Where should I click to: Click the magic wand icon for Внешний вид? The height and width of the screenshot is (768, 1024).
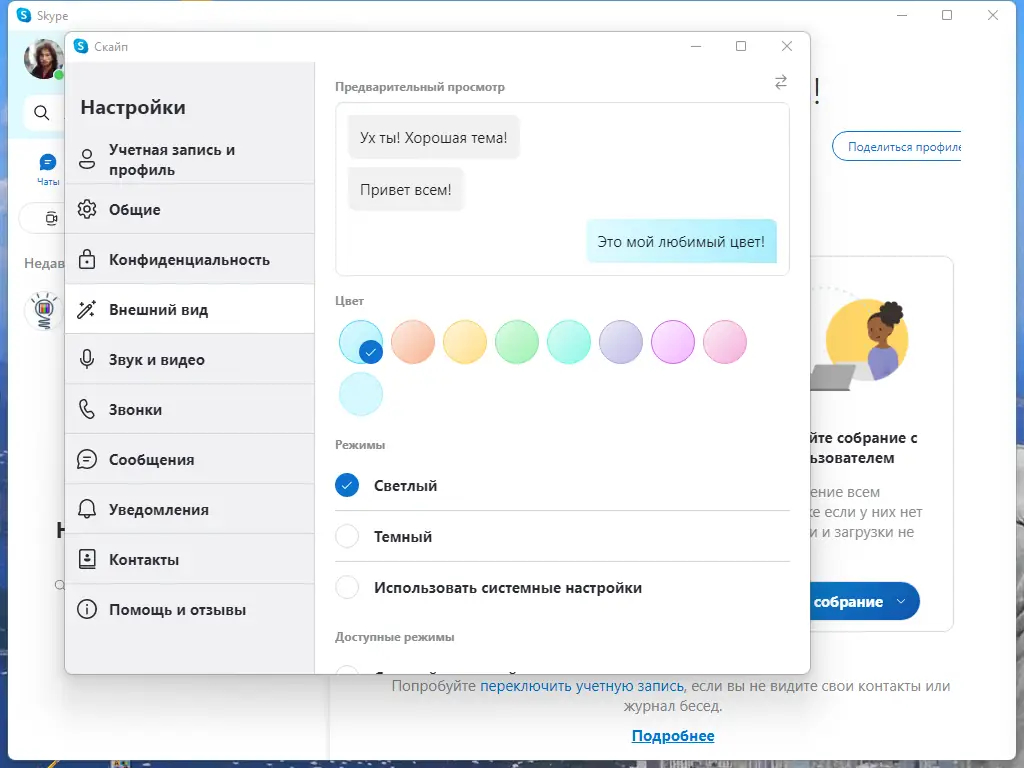point(87,310)
